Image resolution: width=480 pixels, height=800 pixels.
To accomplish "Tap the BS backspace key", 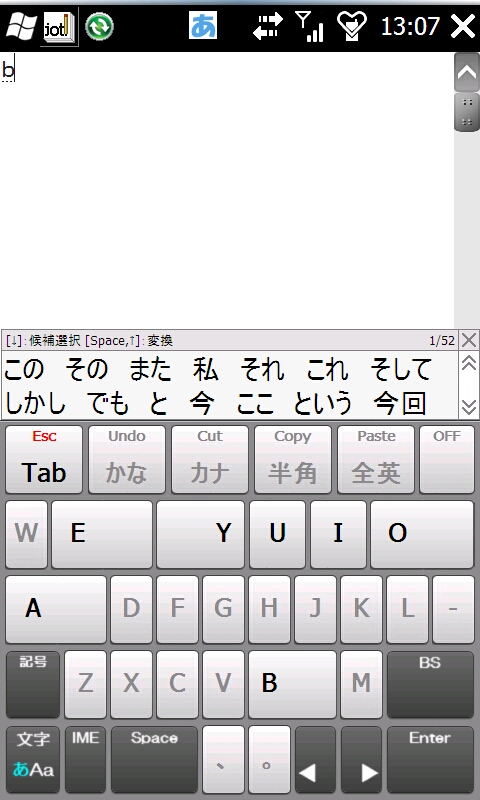I will (431, 684).
